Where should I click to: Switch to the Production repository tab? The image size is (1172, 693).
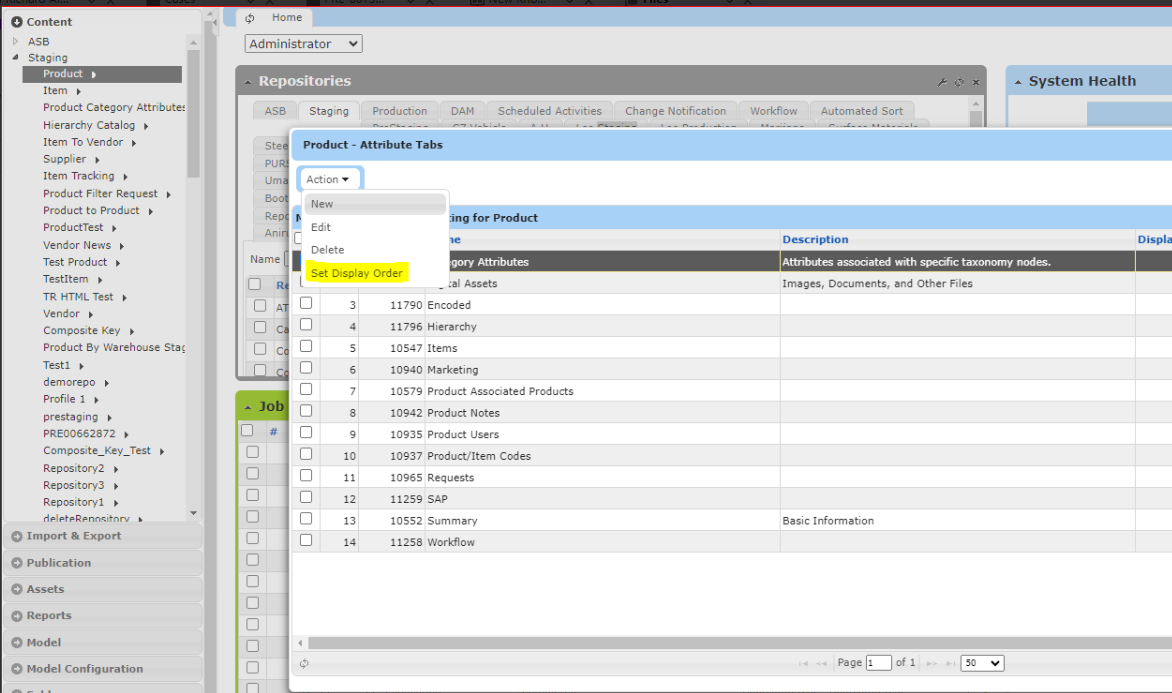(x=399, y=111)
